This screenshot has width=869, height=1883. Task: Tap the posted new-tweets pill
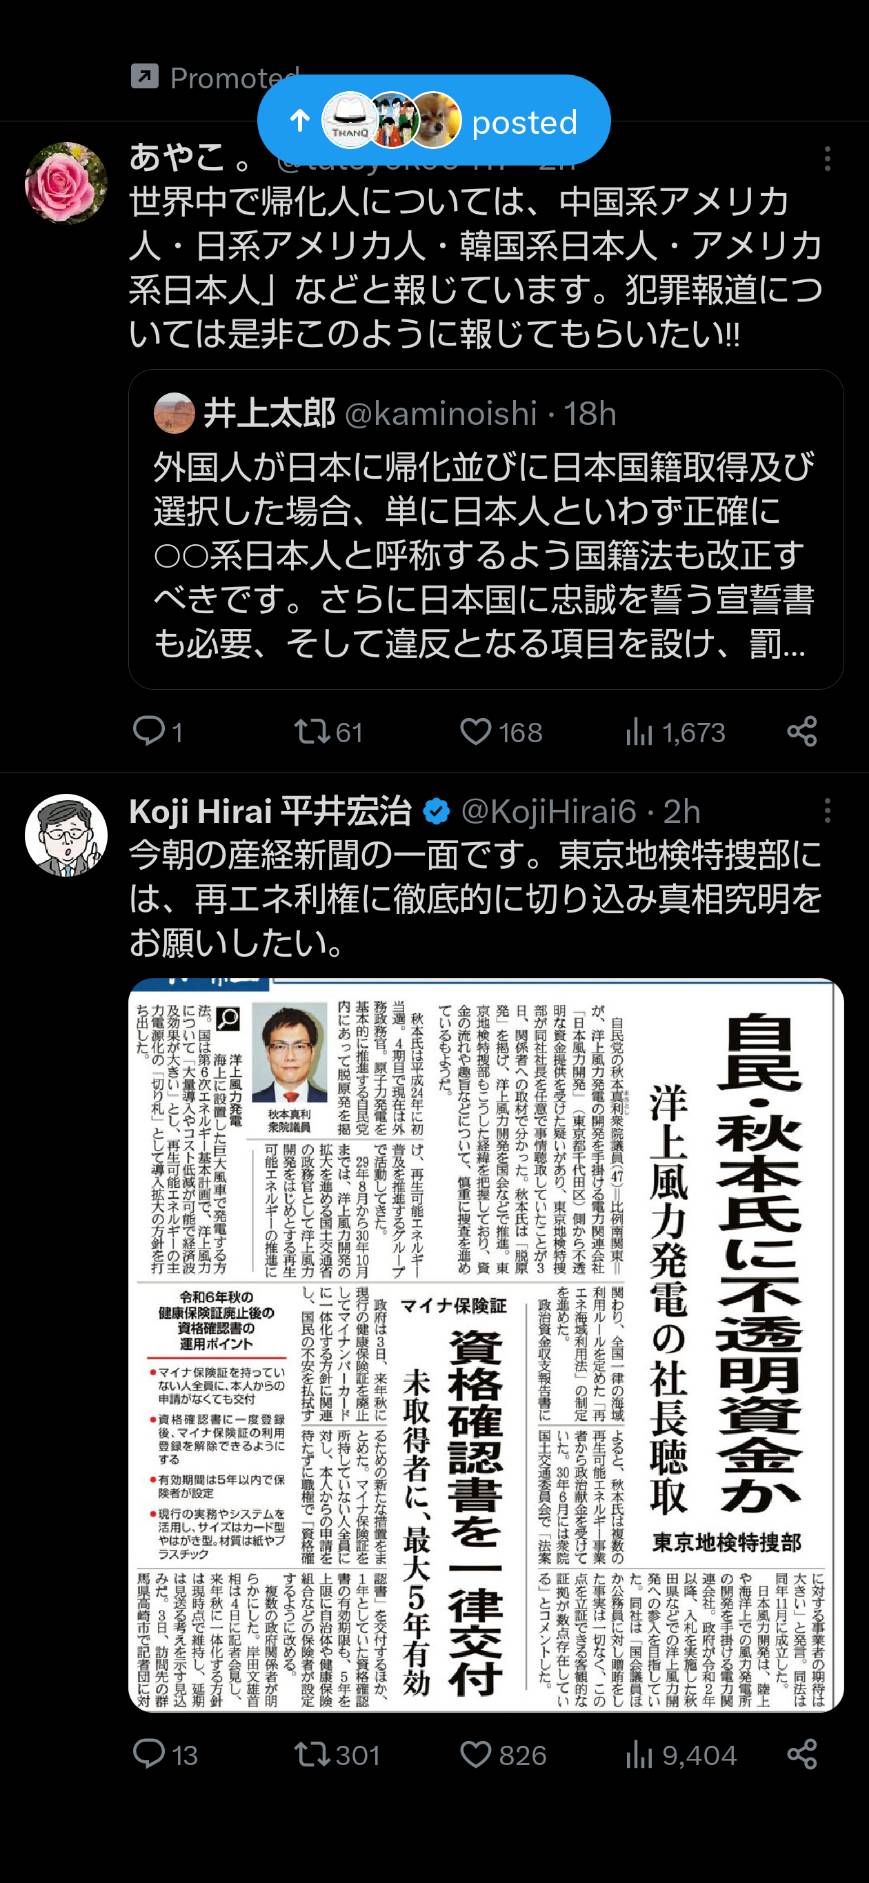(x=433, y=120)
